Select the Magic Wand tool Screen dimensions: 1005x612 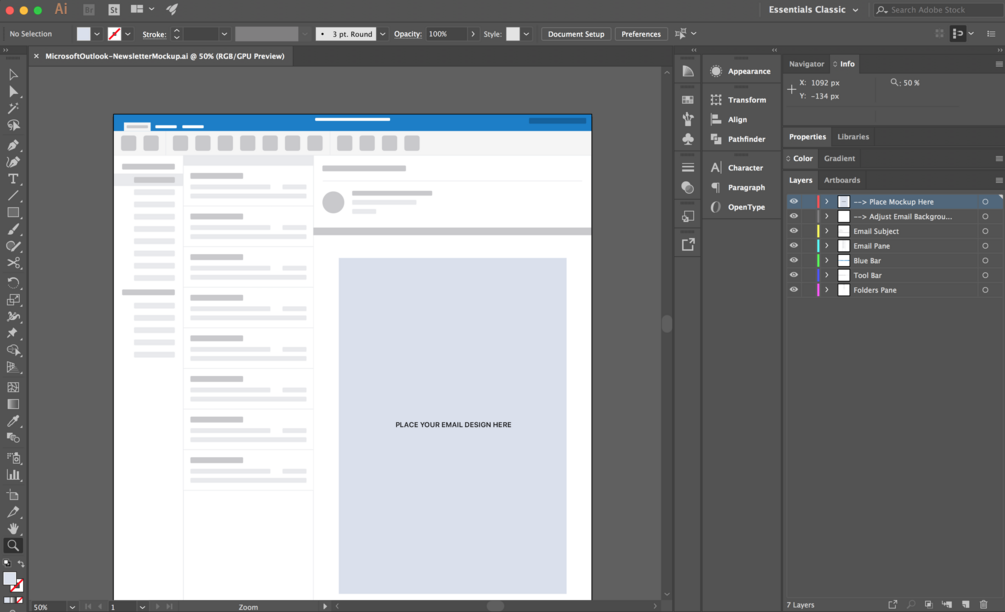(x=13, y=108)
